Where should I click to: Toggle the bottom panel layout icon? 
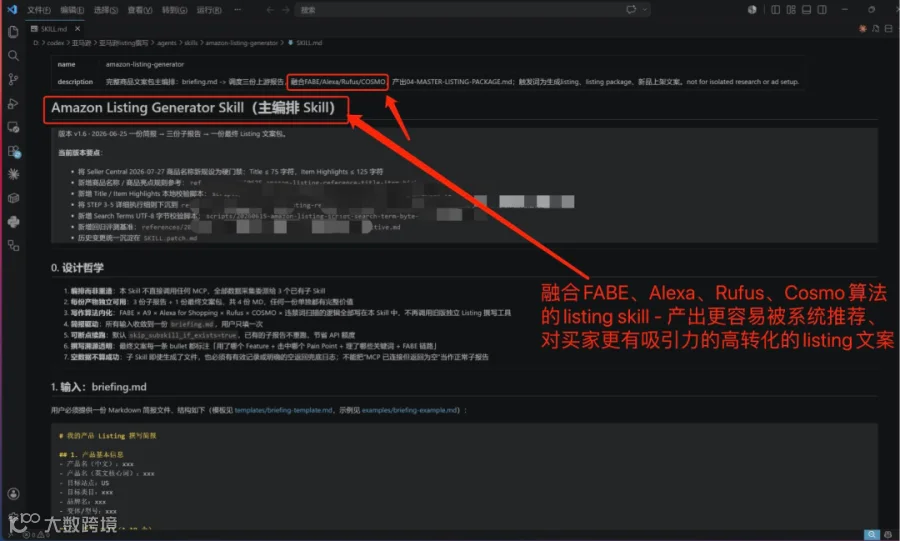(806, 10)
